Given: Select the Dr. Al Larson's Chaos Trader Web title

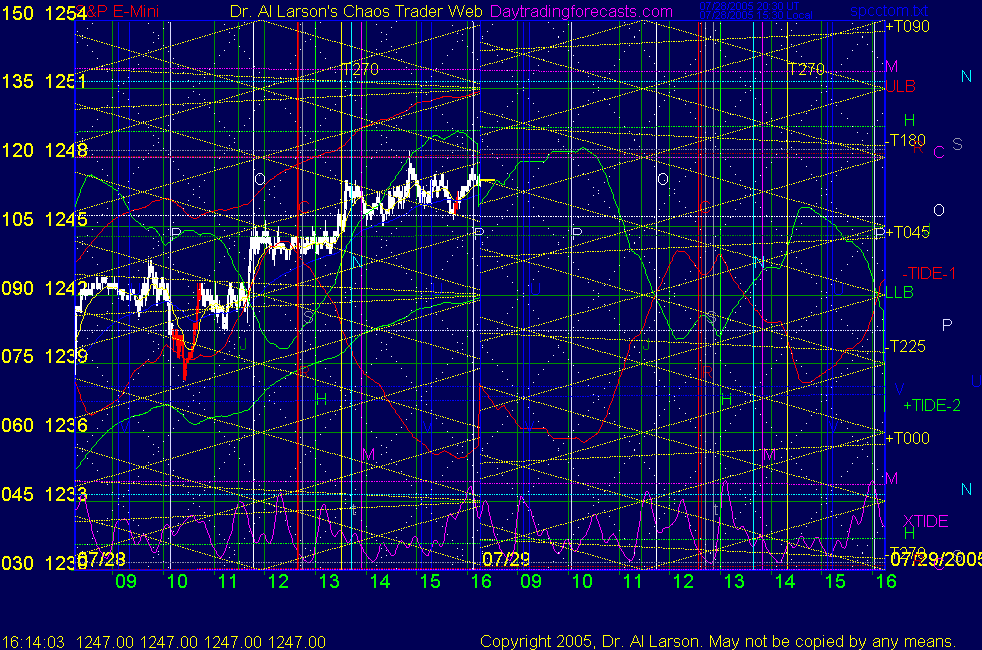Looking at the screenshot, I should click(356, 11).
